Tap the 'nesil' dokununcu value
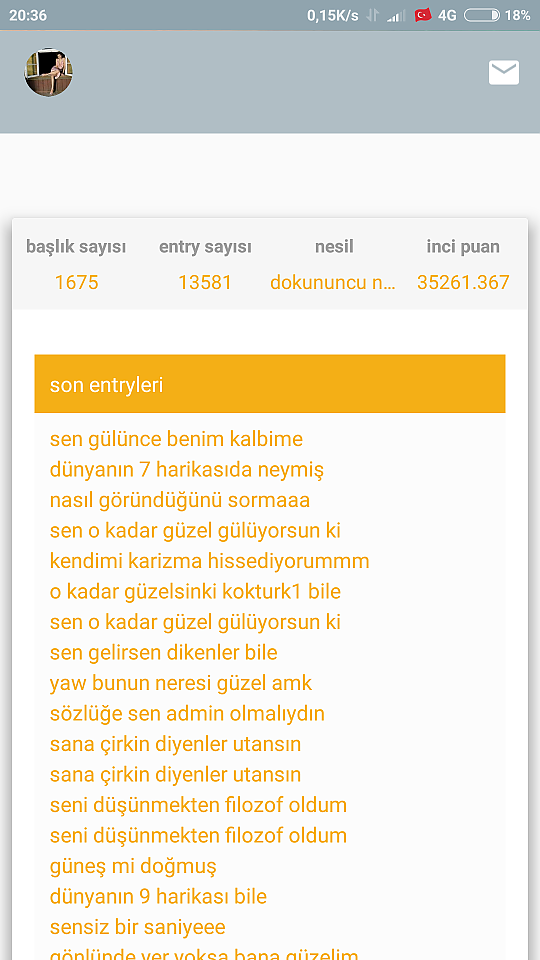Screen dimensions: 540x960 [x=334, y=282]
